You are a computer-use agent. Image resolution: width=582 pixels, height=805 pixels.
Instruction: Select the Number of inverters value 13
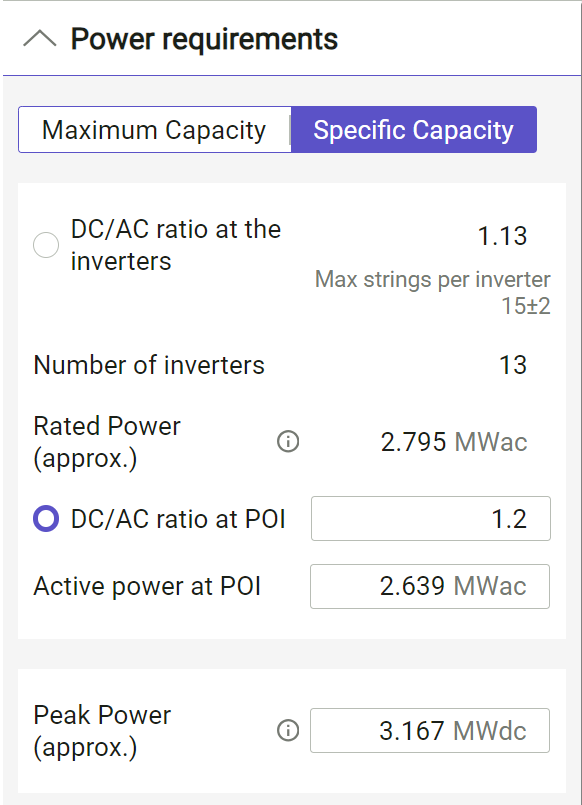(512, 365)
